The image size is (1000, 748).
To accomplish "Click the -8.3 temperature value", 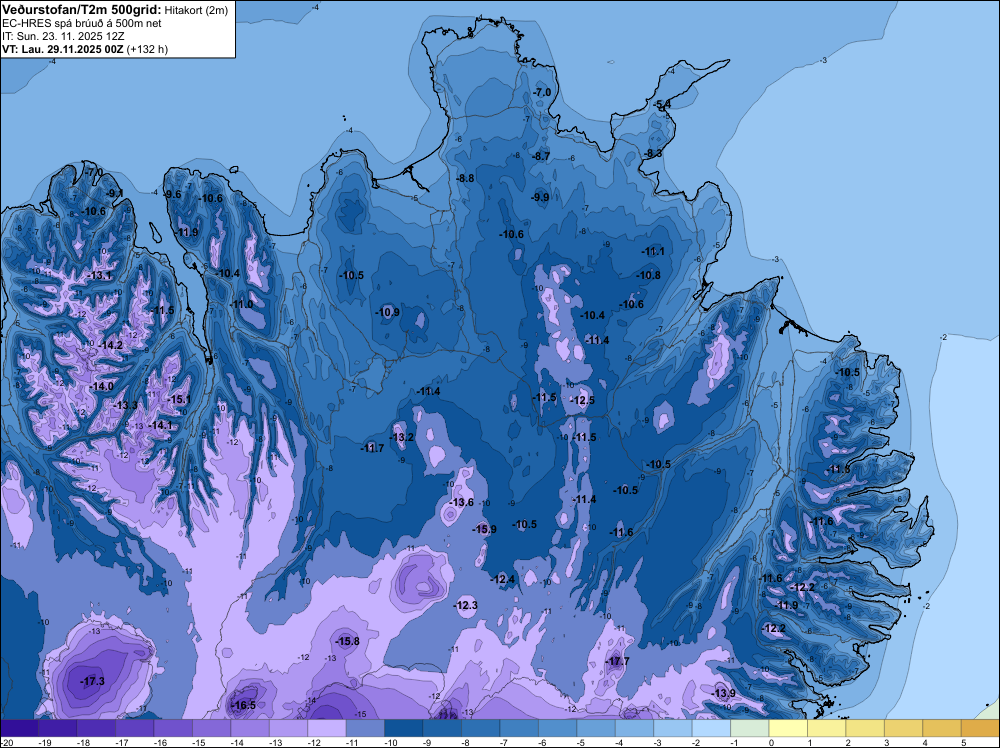I will click(653, 154).
